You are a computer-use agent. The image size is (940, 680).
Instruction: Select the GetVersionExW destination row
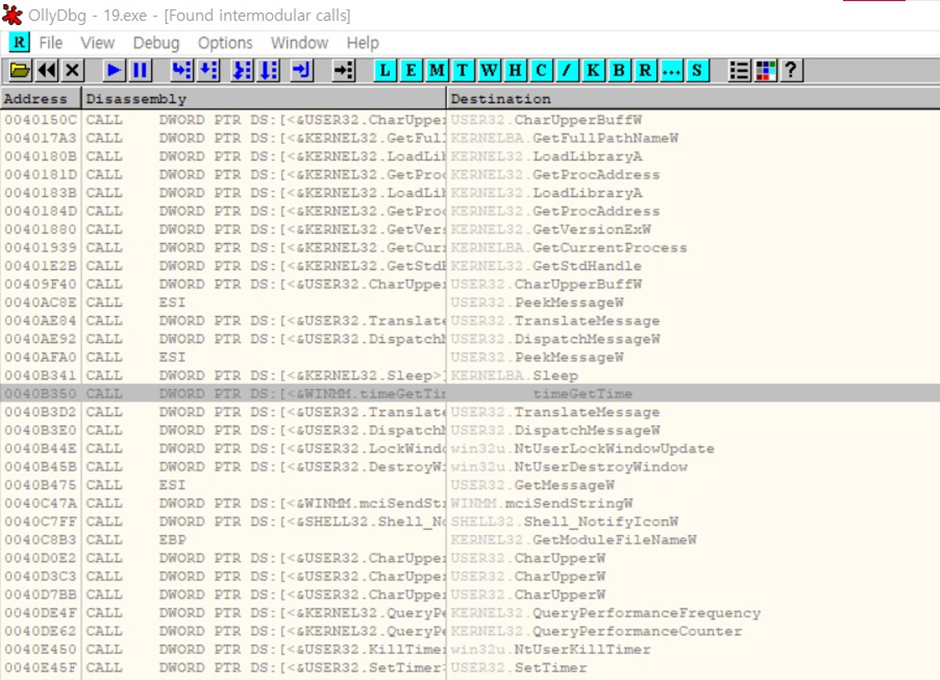[470, 229]
